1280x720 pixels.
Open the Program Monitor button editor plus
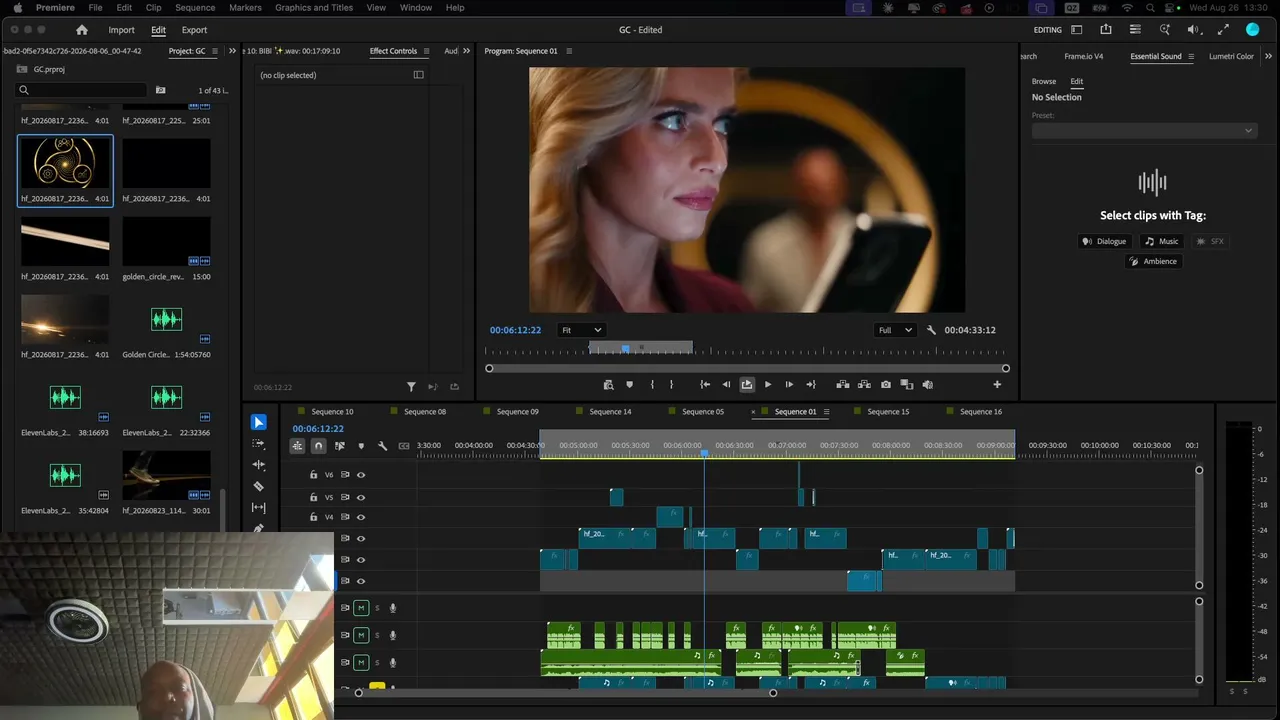(x=997, y=384)
